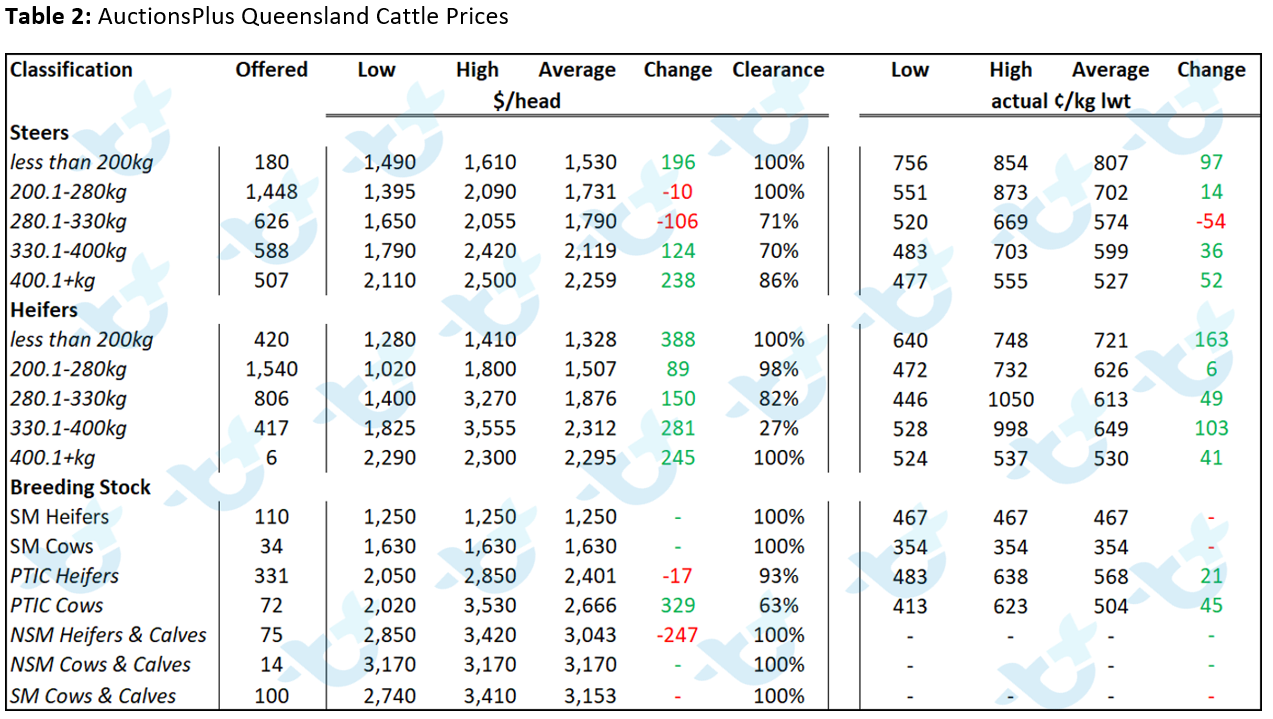Click the ¢/kg high value 998
This screenshot has width=1273, height=719.
tap(1011, 429)
